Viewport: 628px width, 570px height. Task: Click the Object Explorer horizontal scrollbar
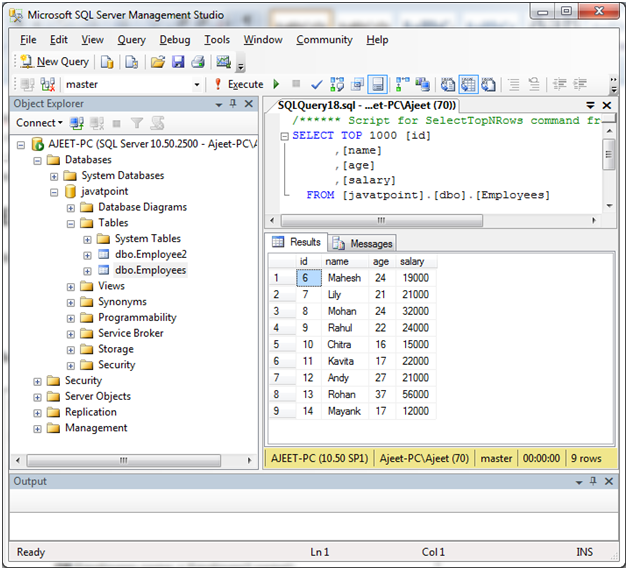(x=123, y=460)
